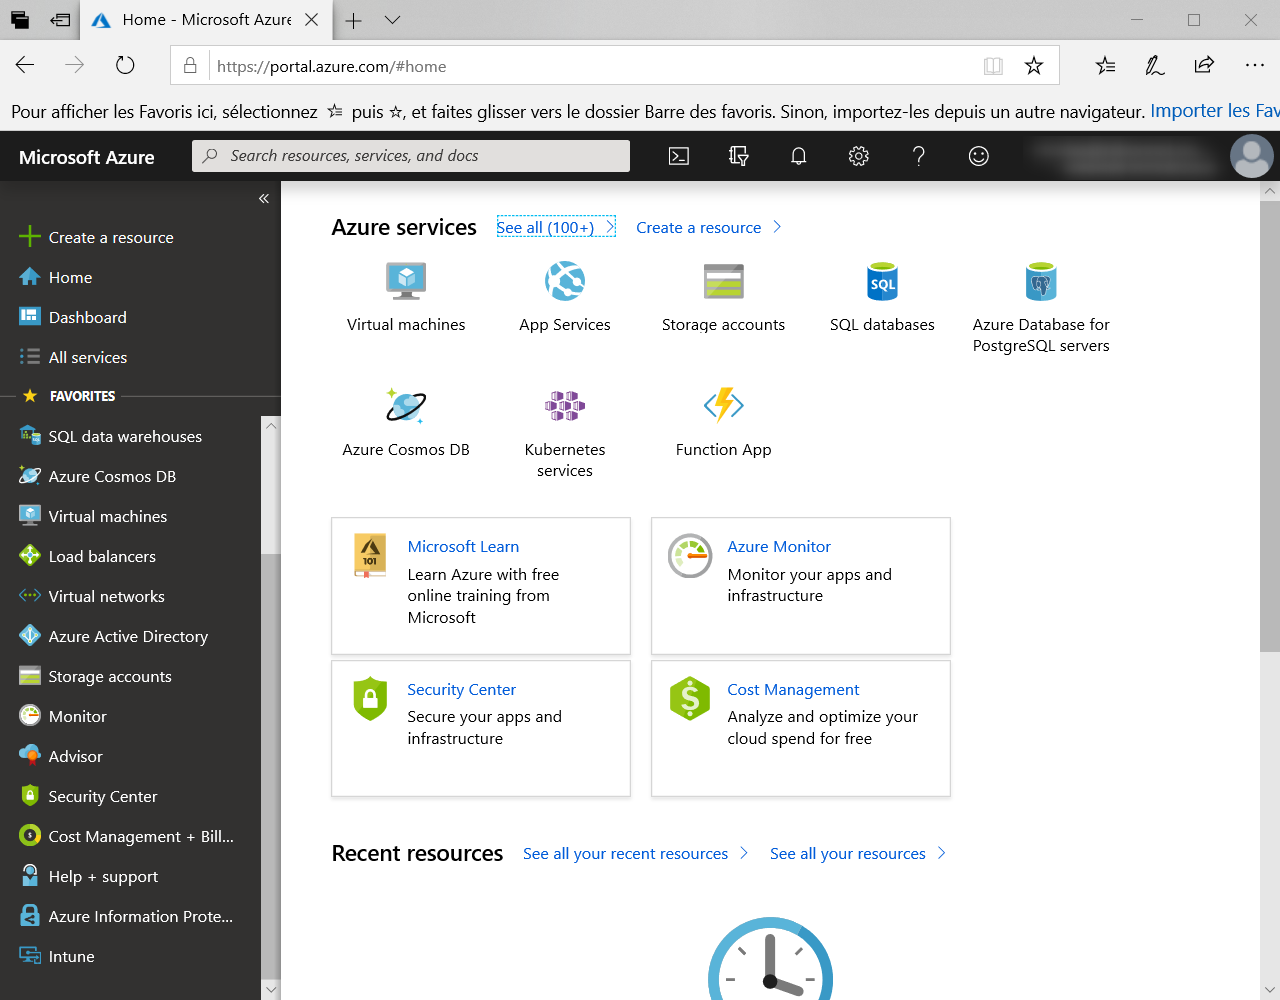The image size is (1280, 1000).
Task: Select Dashboard in the left menu
Action: point(88,317)
